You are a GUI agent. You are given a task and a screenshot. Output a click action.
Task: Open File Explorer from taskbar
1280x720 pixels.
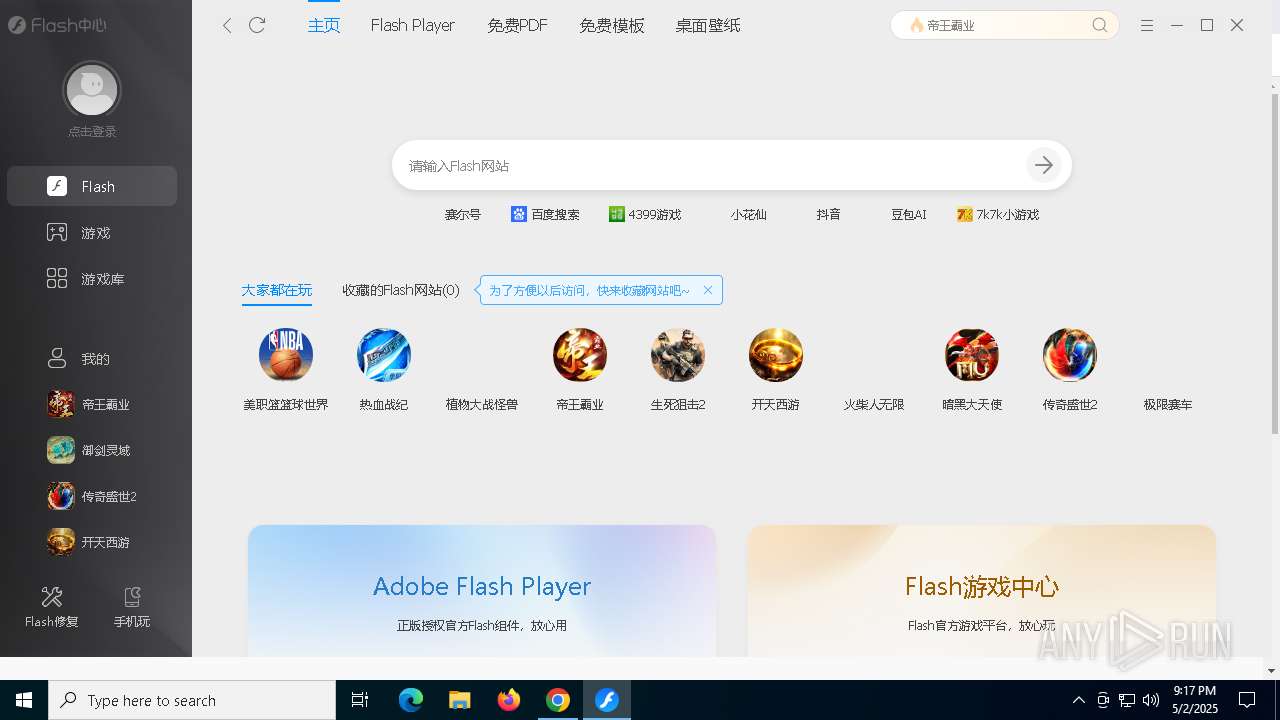tap(460, 700)
